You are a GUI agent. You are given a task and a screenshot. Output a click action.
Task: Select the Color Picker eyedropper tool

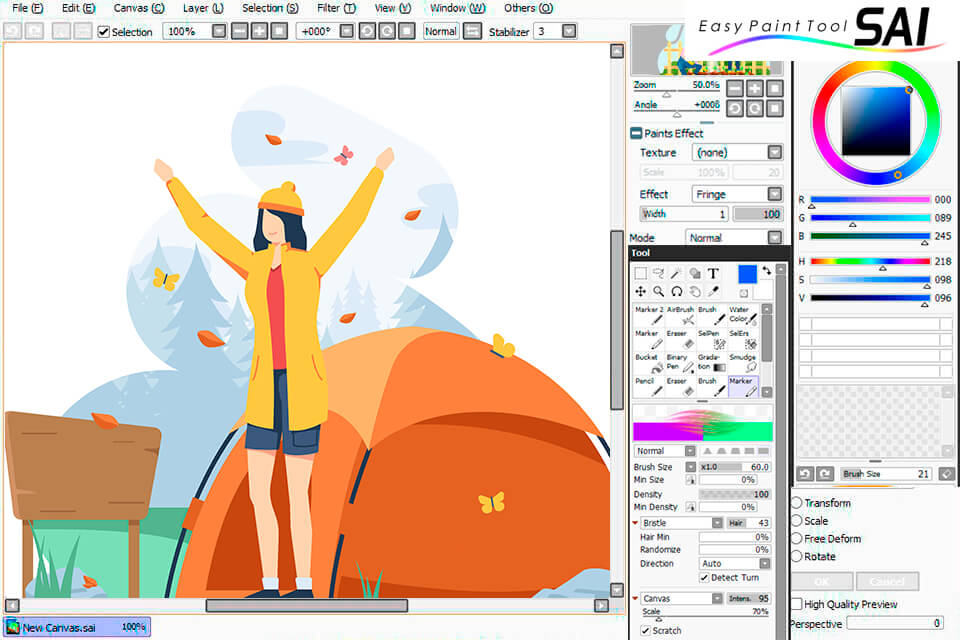pyautogui.click(x=713, y=292)
